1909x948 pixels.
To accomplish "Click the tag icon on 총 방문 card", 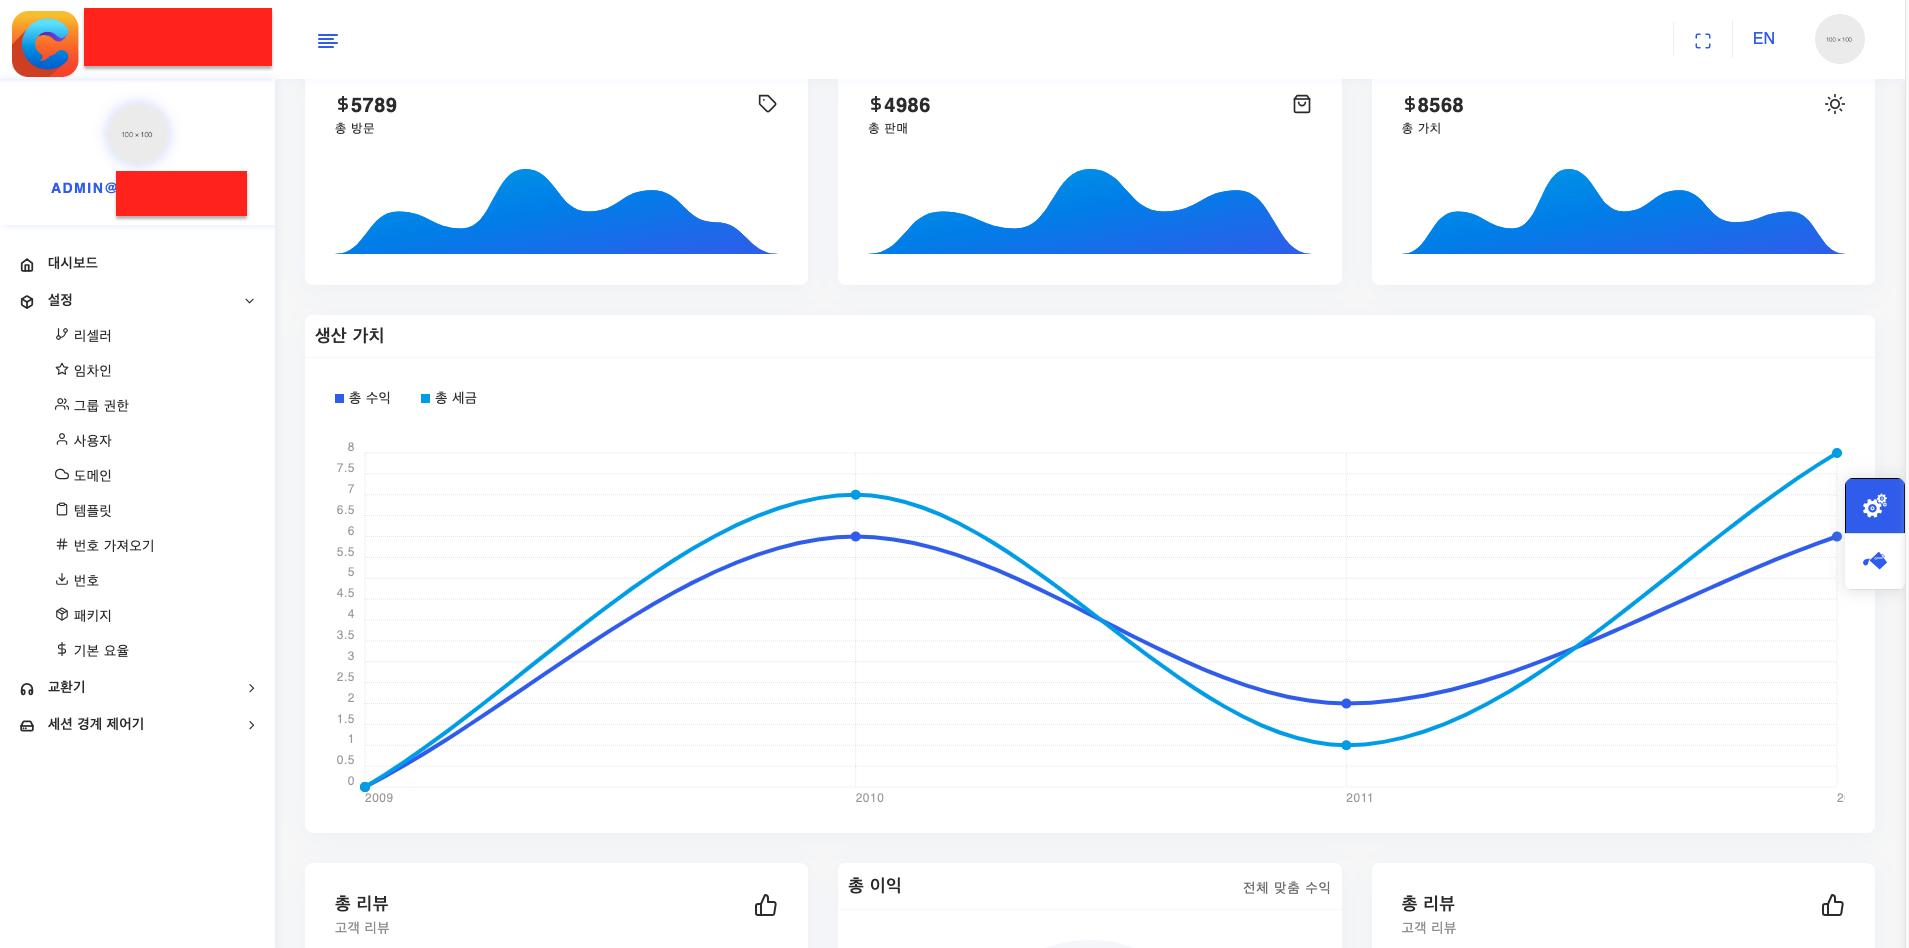I will coord(767,104).
